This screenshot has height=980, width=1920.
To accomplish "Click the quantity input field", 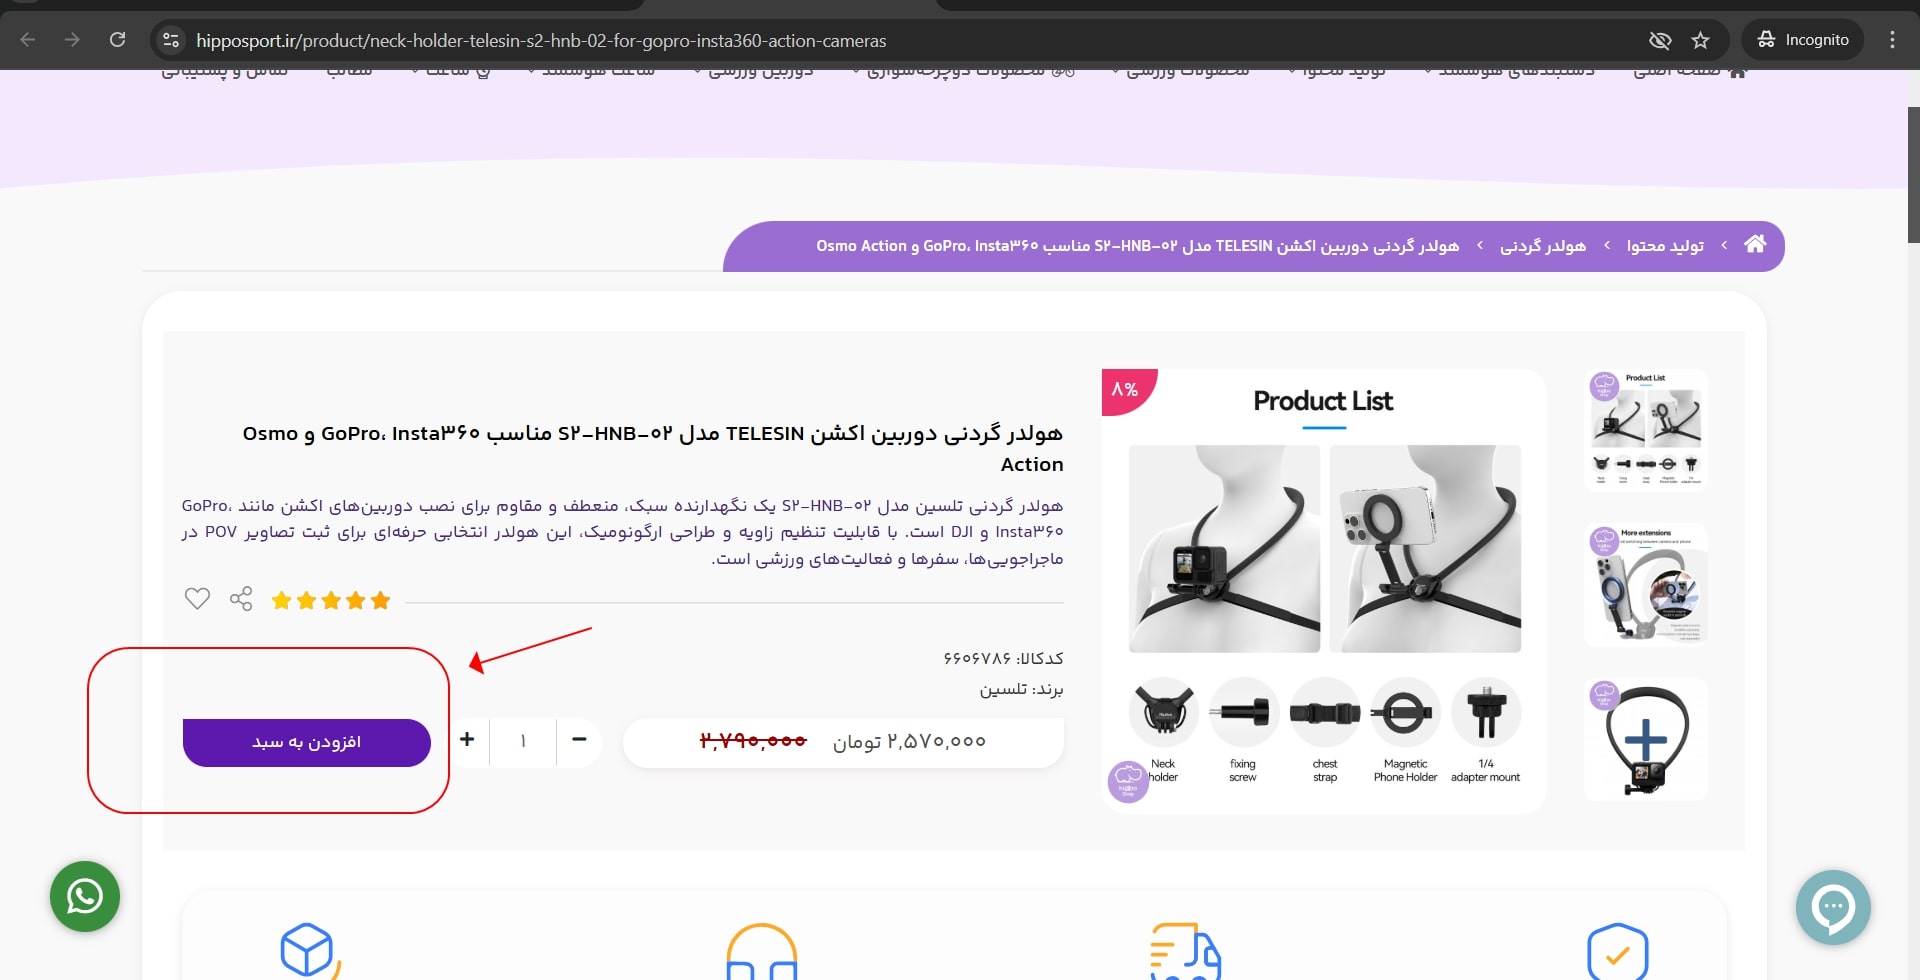I will (x=523, y=741).
